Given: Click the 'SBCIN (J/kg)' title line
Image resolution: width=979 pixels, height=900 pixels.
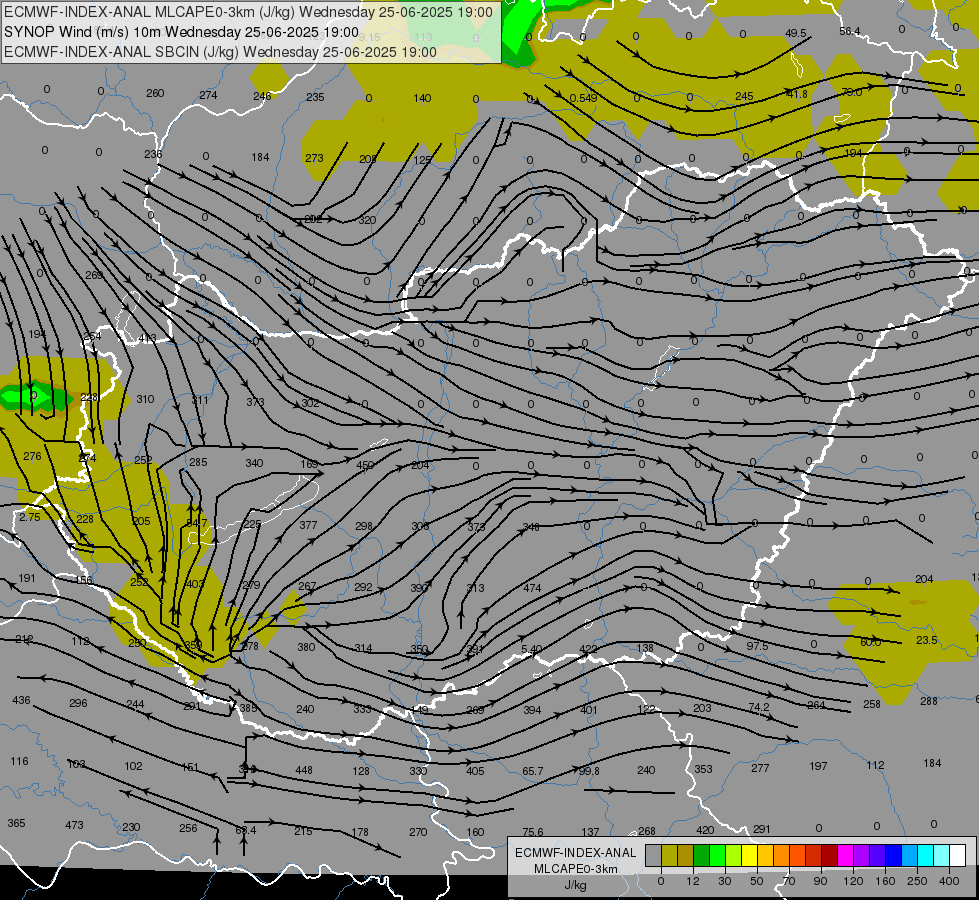Looking at the screenshot, I should (220, 52).
